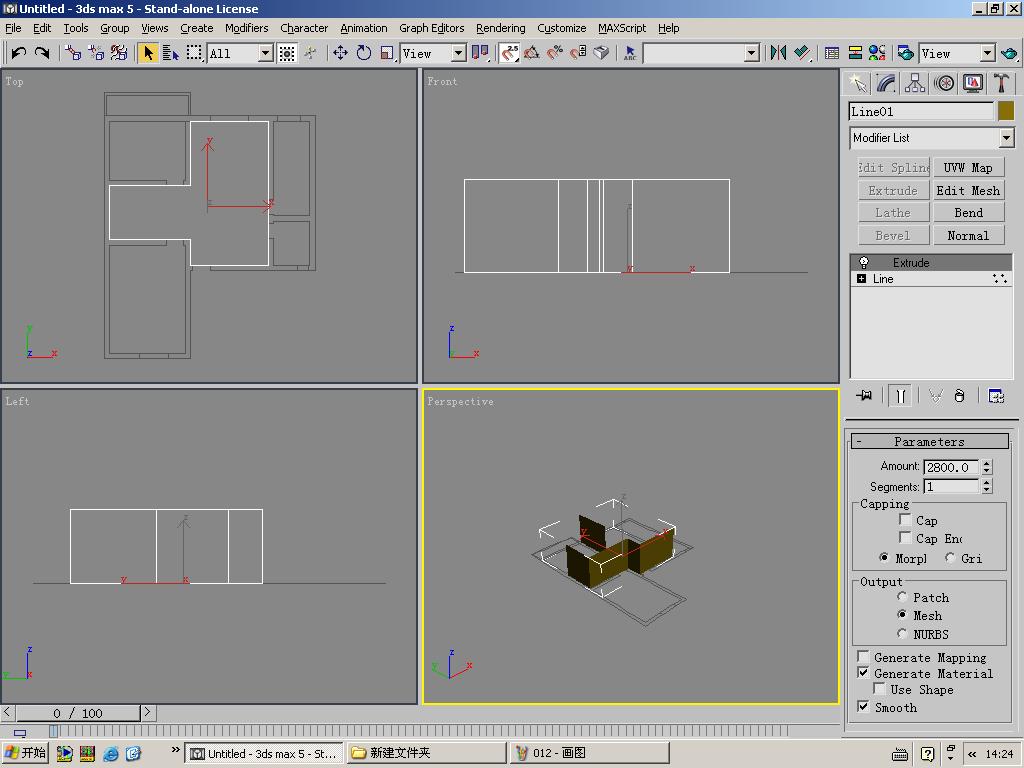Screen dimensions: 1024x768
Task: Toggle the Angle Snap magnet icon
Action: tap(532, 53)
